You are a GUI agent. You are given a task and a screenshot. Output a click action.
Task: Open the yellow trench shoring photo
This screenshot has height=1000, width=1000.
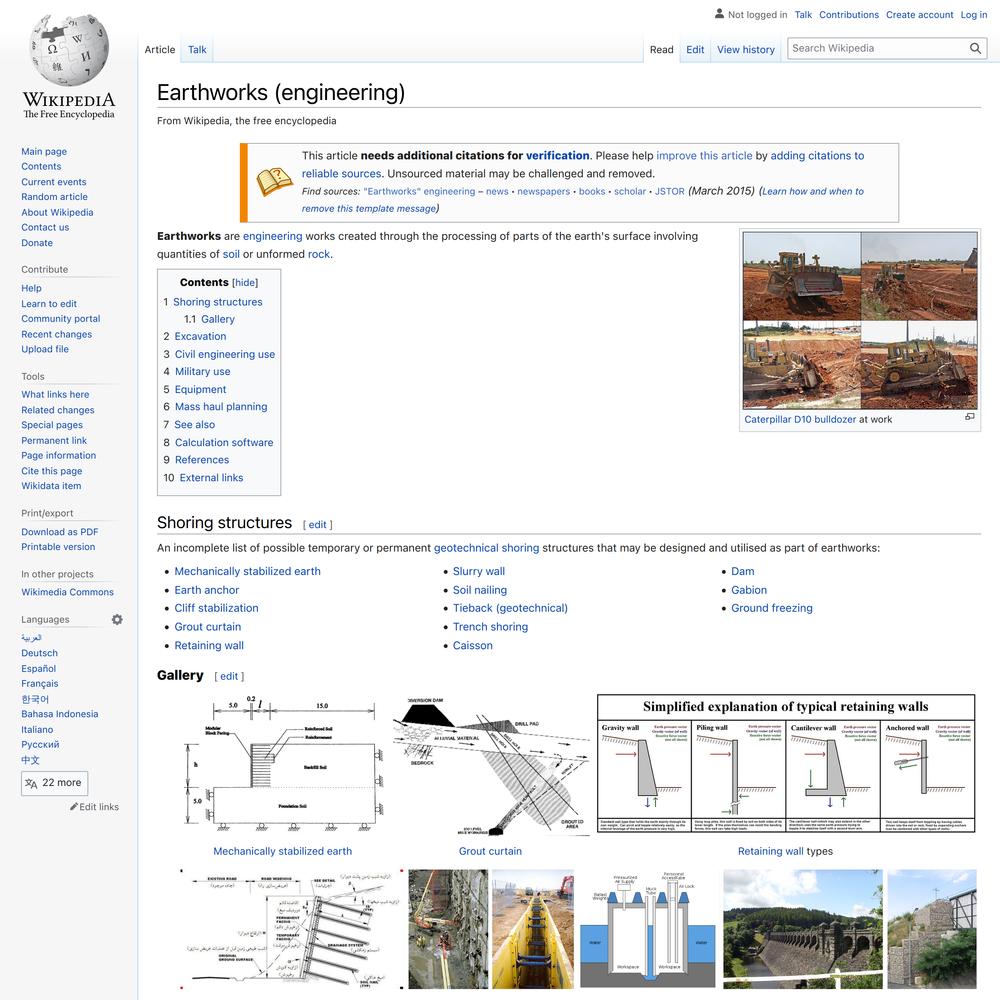pyautogui.click(x=533, y=929)
